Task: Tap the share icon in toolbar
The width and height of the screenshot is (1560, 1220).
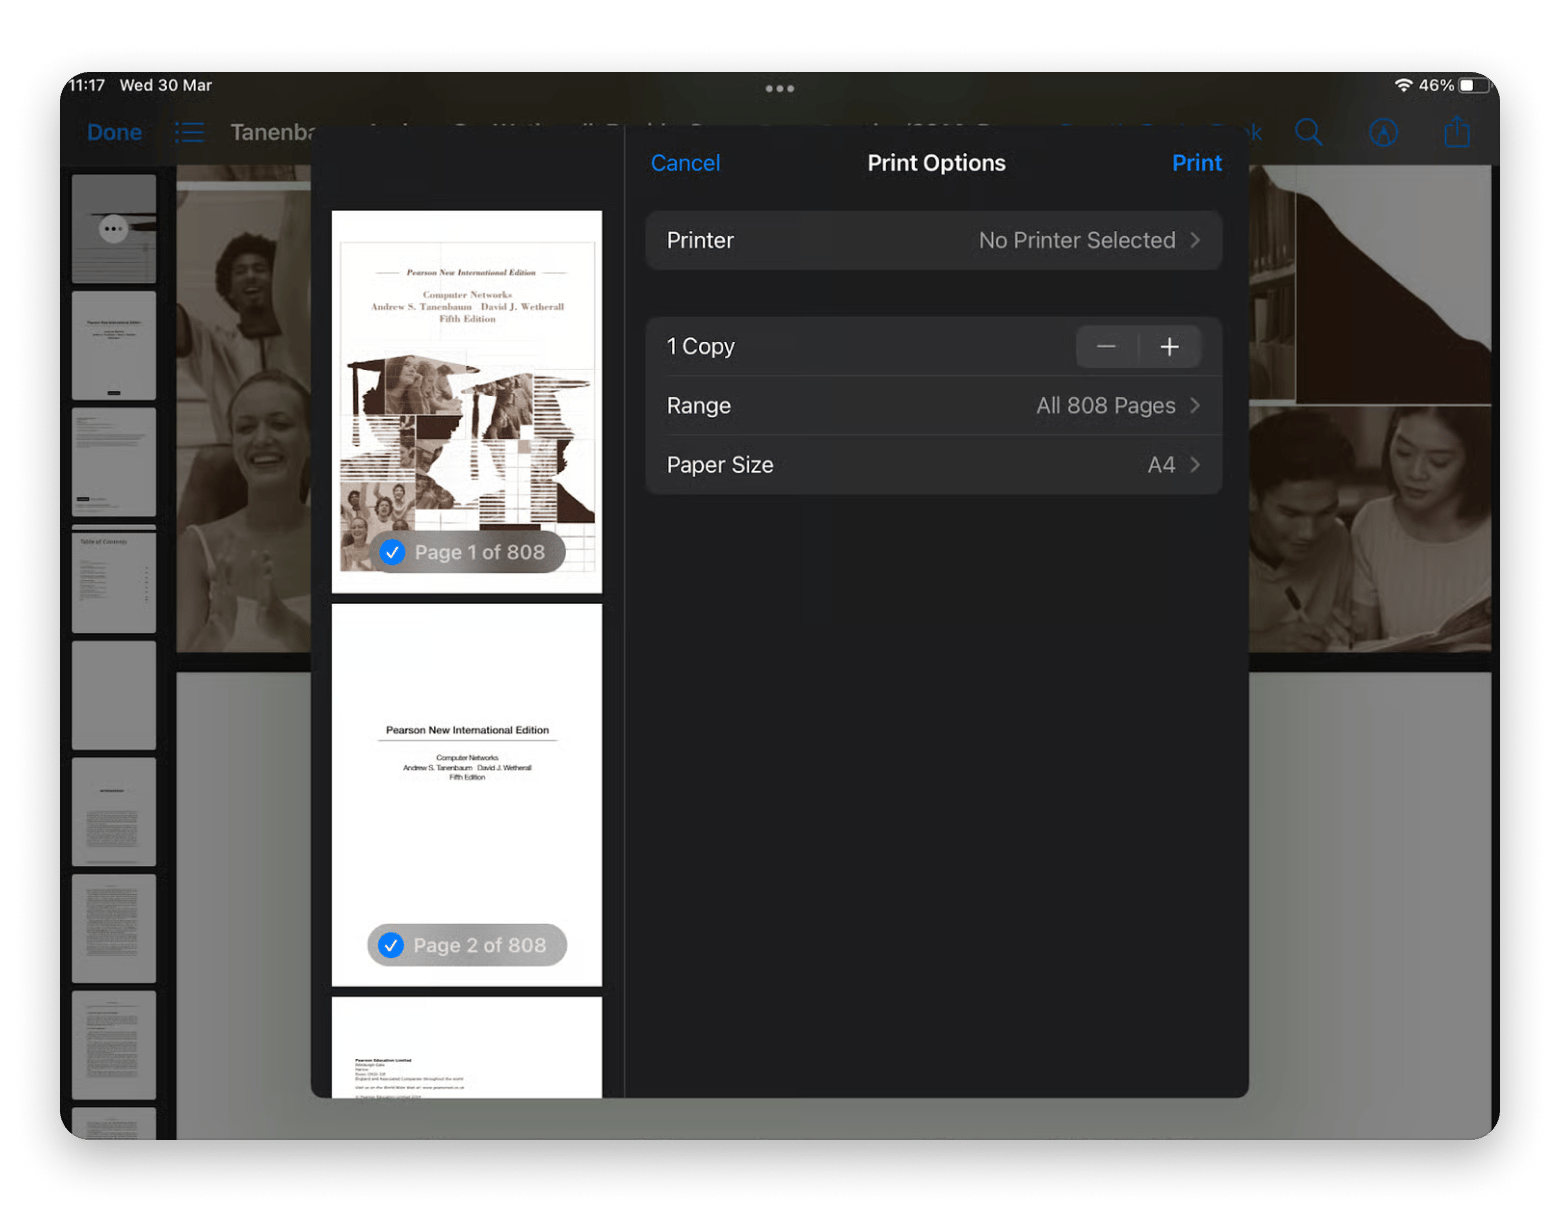Action: tap(1457, 132)
